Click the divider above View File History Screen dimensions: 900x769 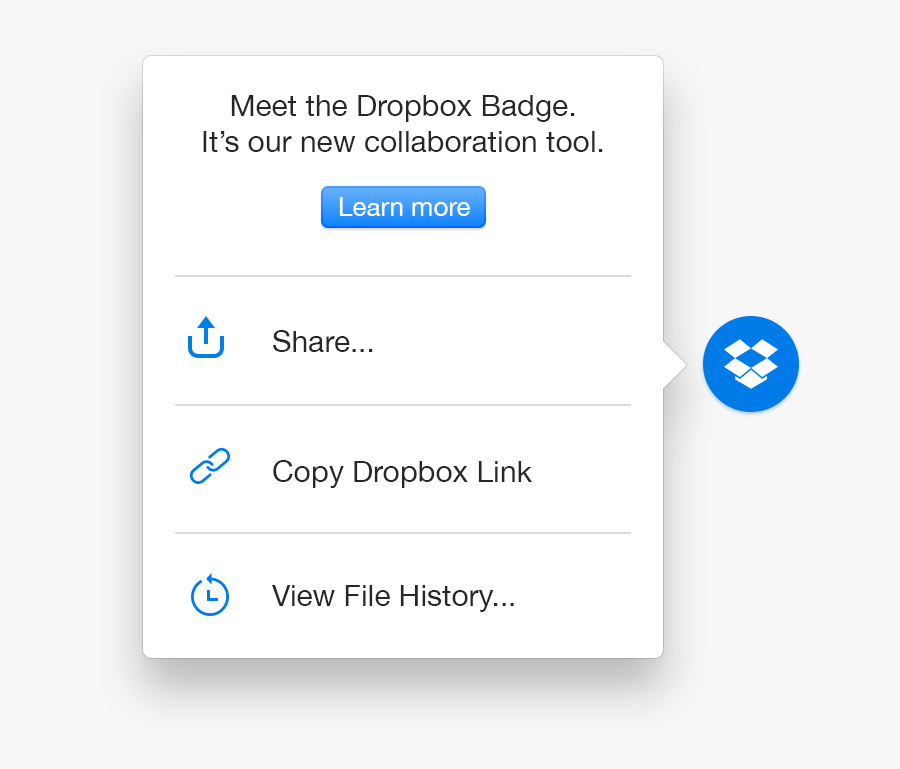tap(402, 533)
